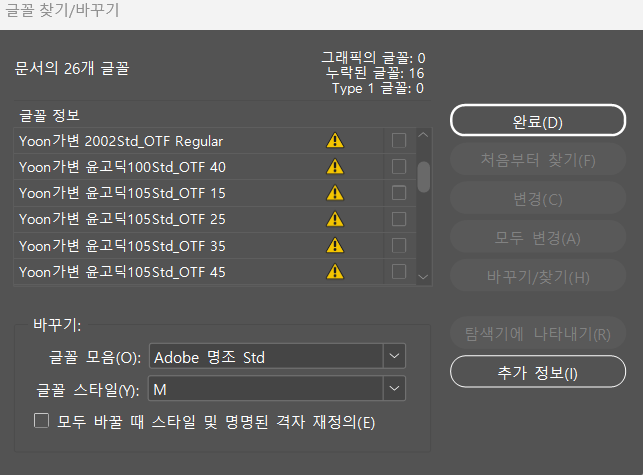Click warning icon for Yoon가변 2002Std_OTF Regular
Image resolution: width=643 pixels, height=475 pixels.
click(335, 140)
